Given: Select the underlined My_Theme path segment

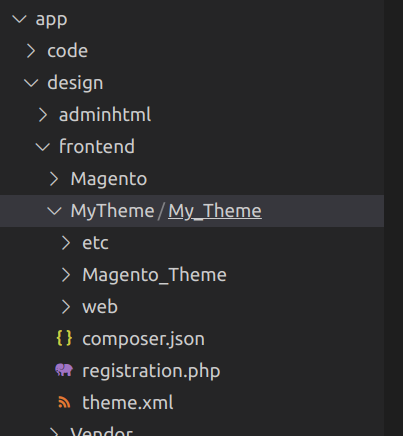Looking at the screenshot, I should 215,211.
